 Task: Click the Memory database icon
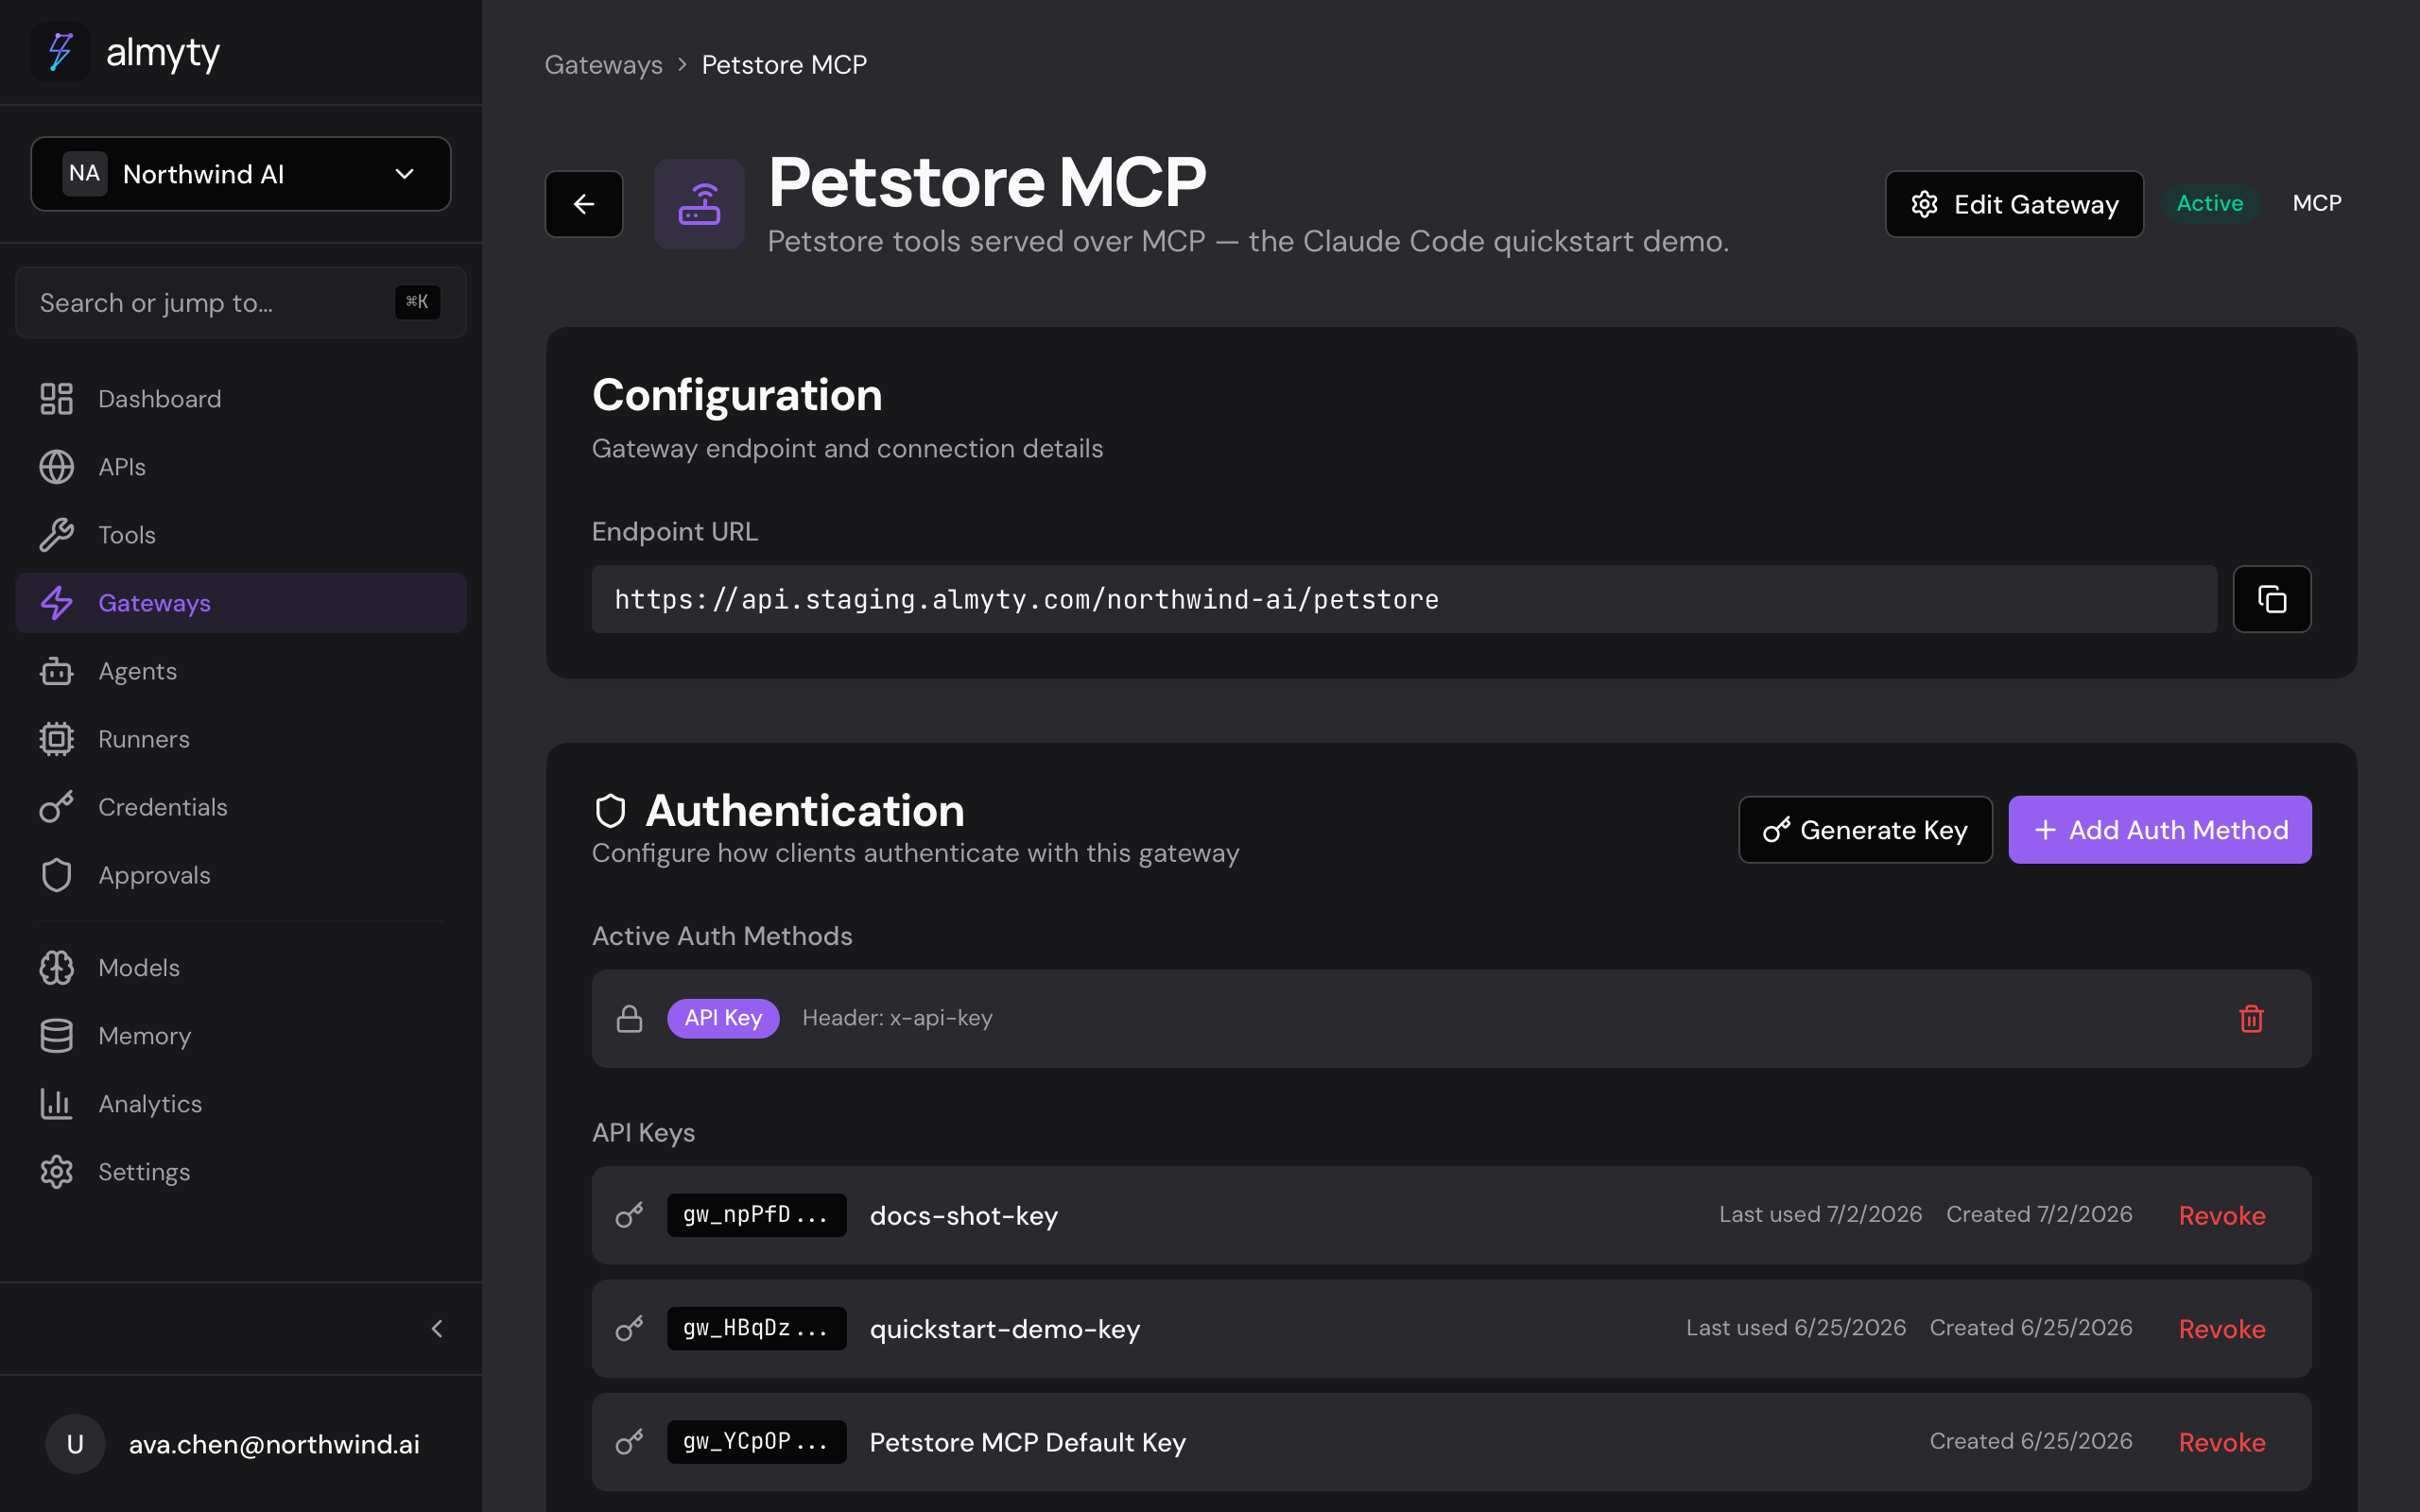tap(57, 1036)
